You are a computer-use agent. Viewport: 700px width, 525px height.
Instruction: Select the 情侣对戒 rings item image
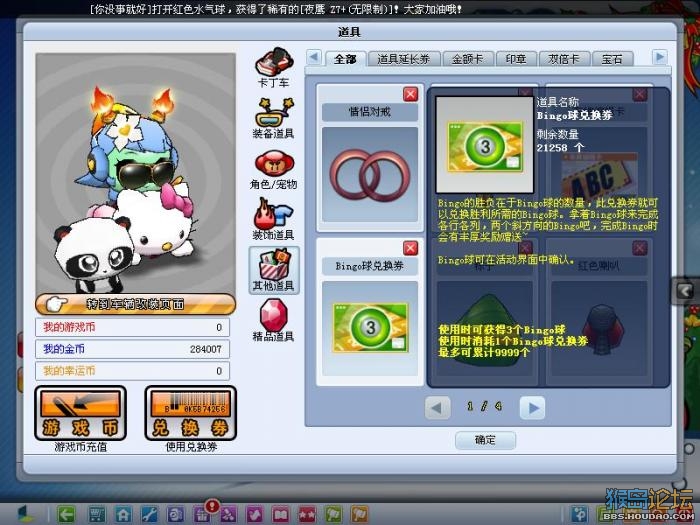click(370, 175)
